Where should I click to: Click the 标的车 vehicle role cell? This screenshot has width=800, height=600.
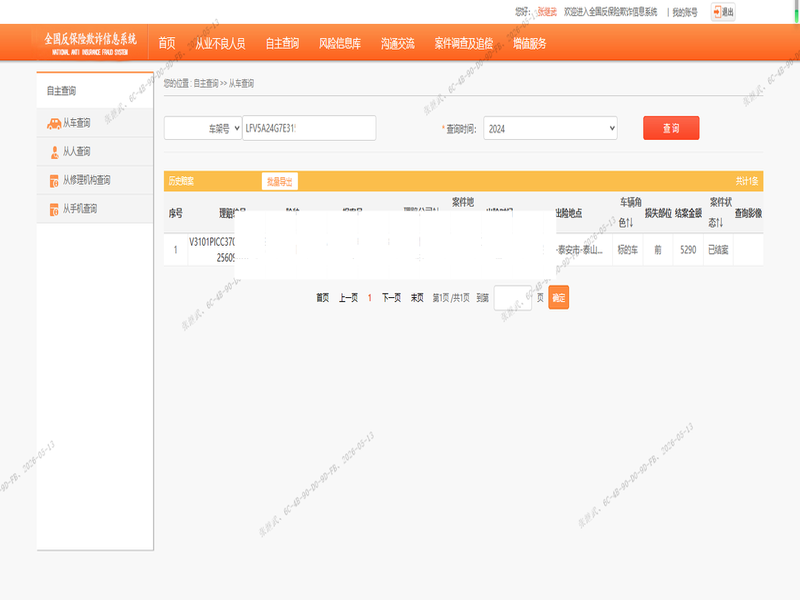tap(628, 249)
